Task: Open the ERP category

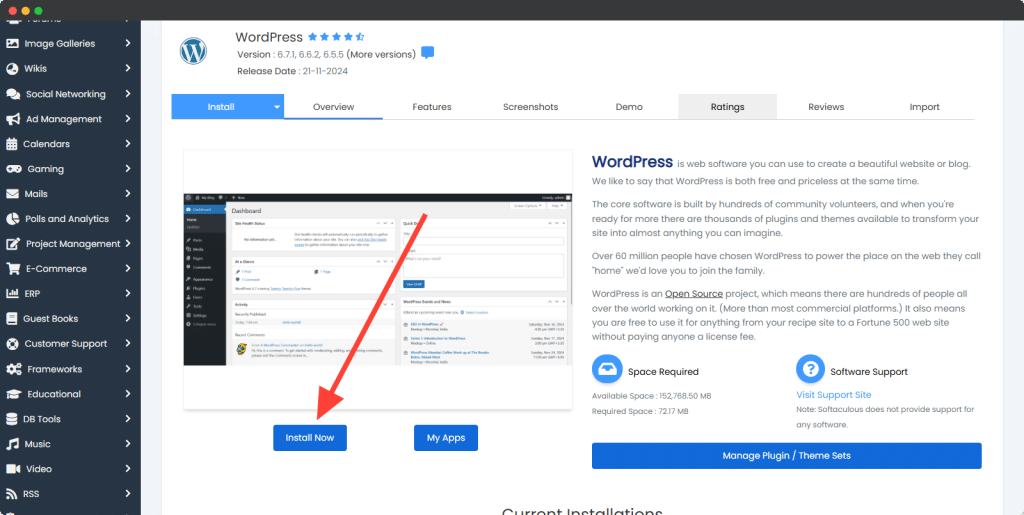Action: [69, 294]
